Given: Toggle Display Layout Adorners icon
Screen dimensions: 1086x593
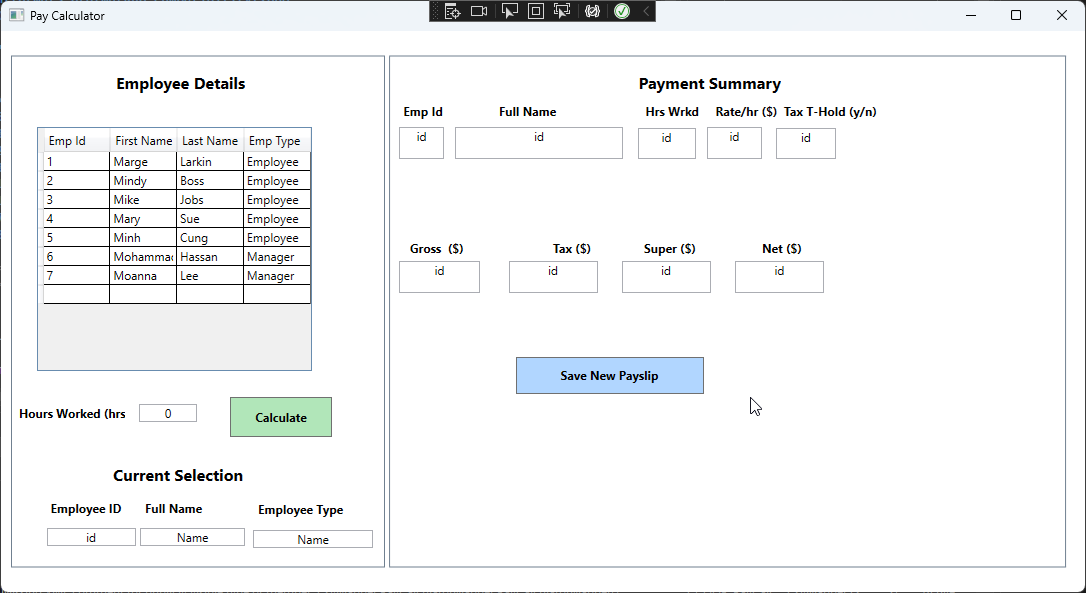Looking at the screenshot, I should pos(536,11).
